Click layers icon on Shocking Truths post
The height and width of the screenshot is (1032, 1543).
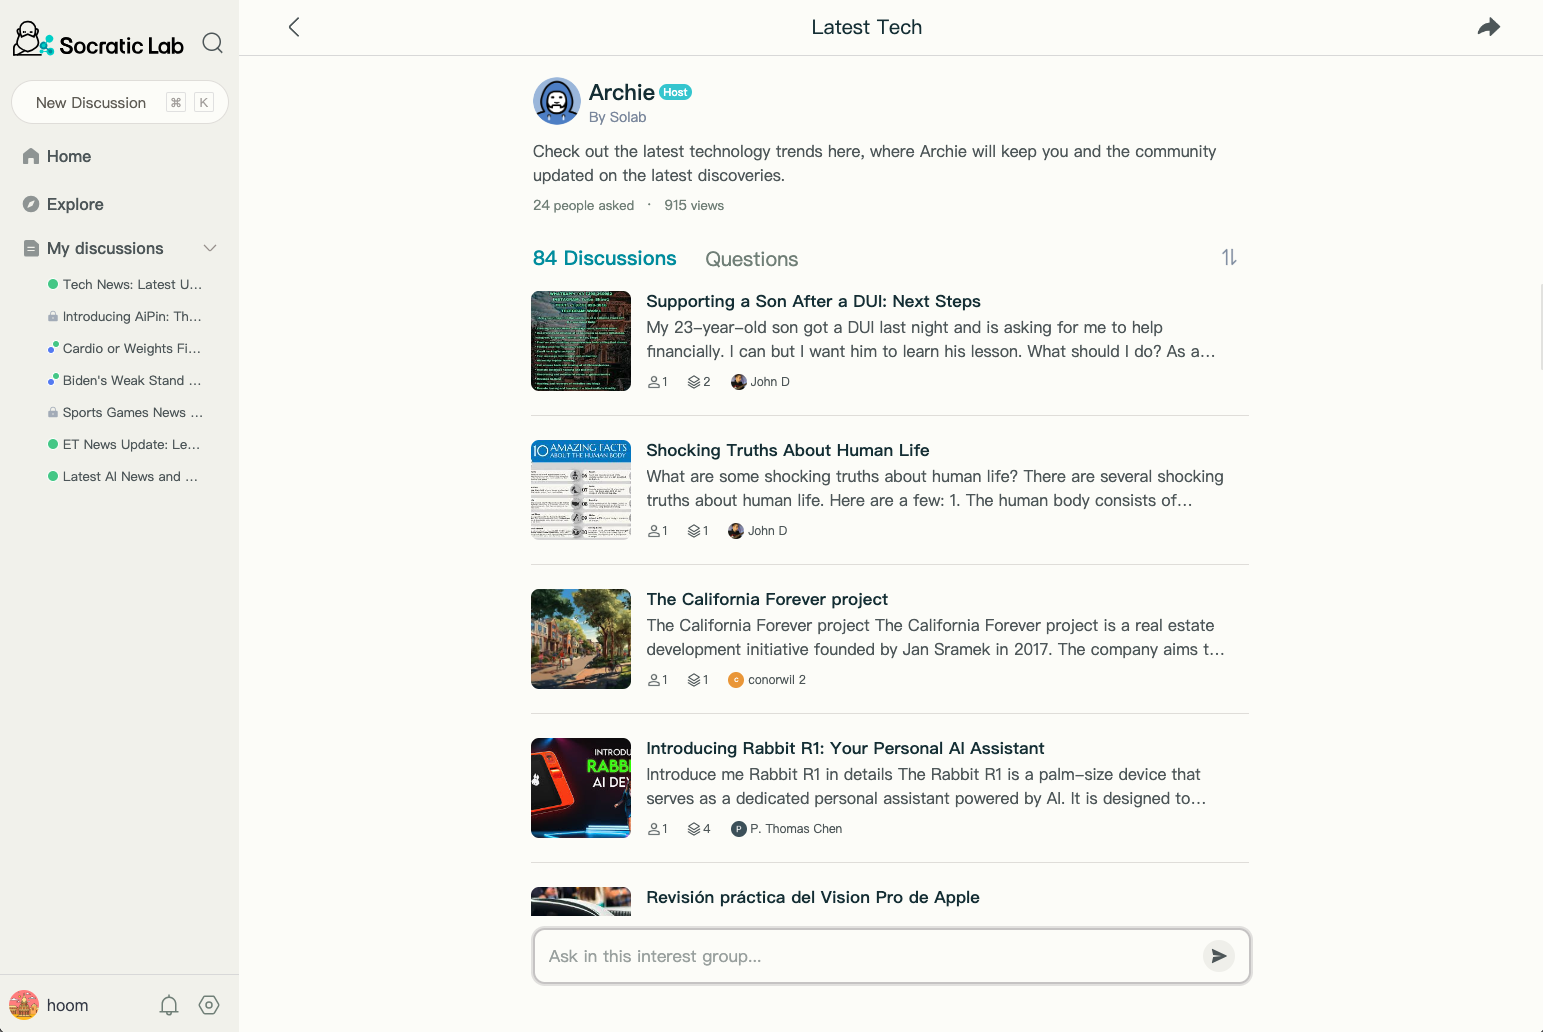click(x=694, y=531)
